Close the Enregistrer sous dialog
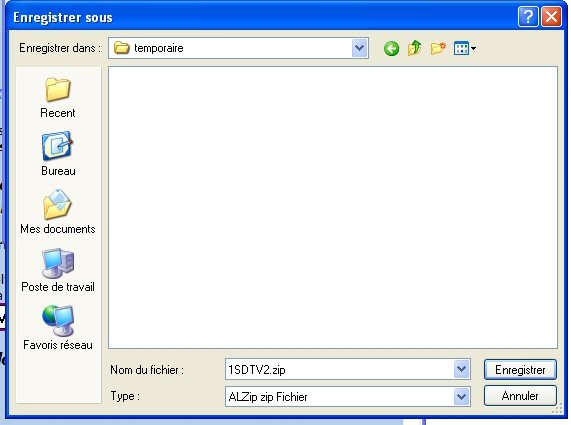571x425 pixels. click(551, 16)
